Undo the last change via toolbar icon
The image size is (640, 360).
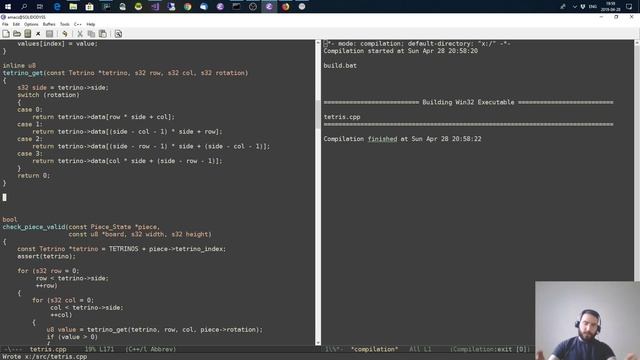click(x=64, y=34)
